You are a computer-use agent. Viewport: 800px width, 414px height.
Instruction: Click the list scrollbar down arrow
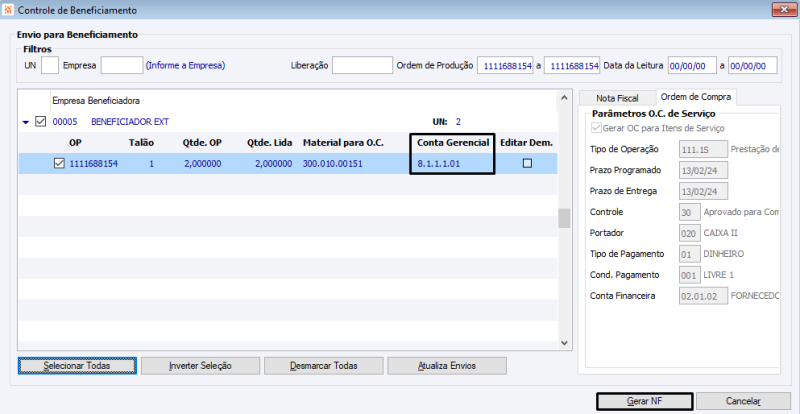(564, 343)
